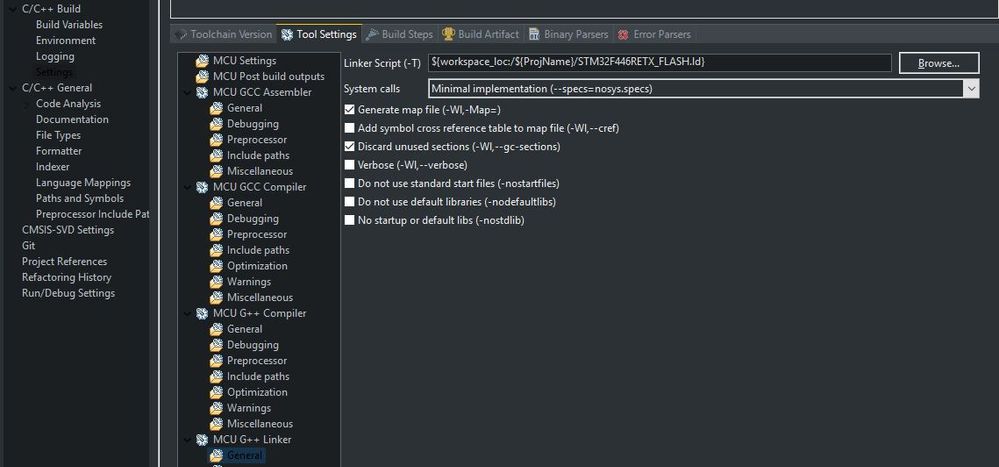The image size is (999, 467).
Task: Select the Tool Settings tab
Action: [319, 34]
